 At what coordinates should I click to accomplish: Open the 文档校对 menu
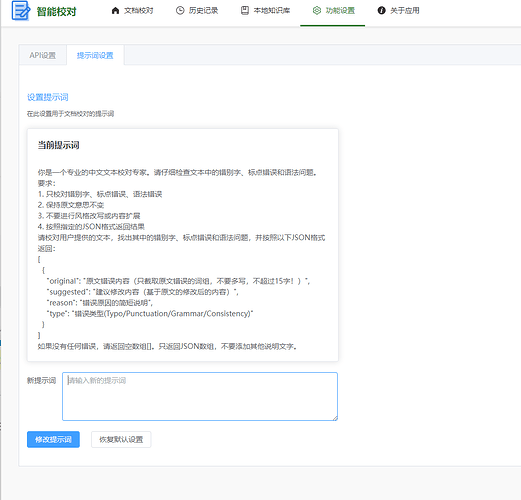tap(132, 11)
